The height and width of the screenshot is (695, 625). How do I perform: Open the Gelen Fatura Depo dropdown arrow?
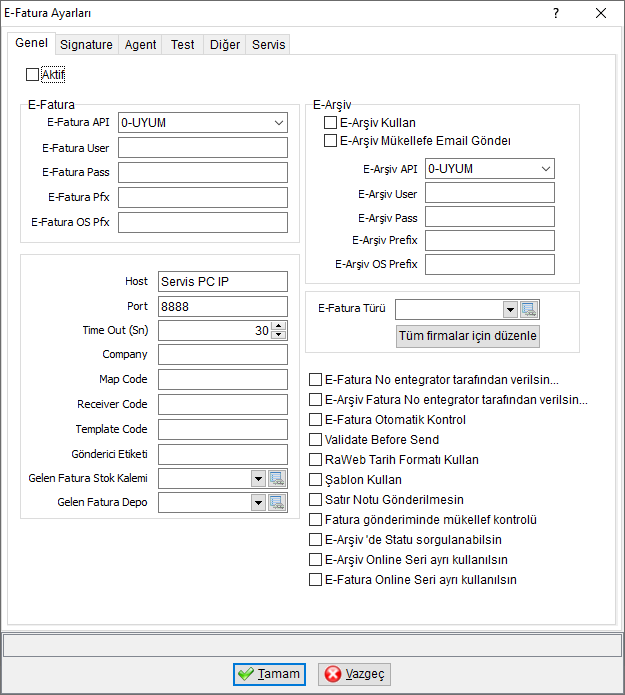tap(258, 503)
